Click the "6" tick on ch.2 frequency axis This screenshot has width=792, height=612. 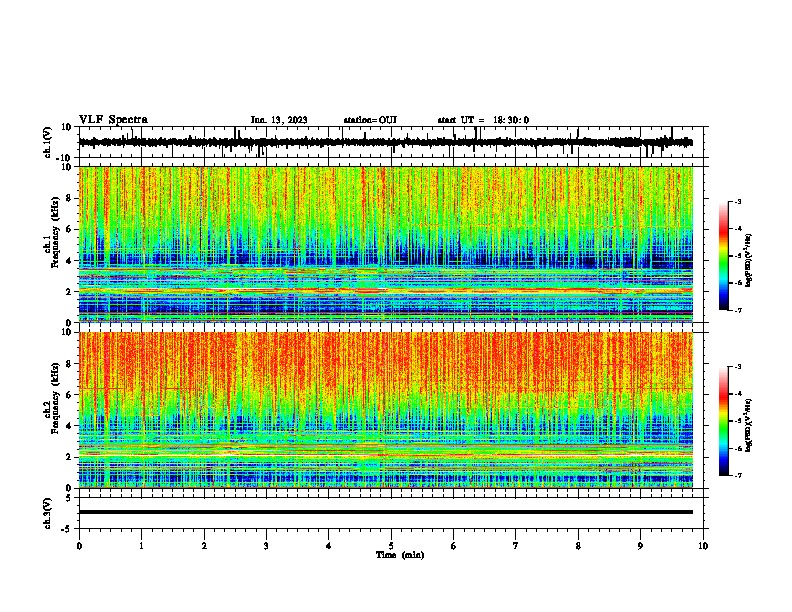[69, 395]
